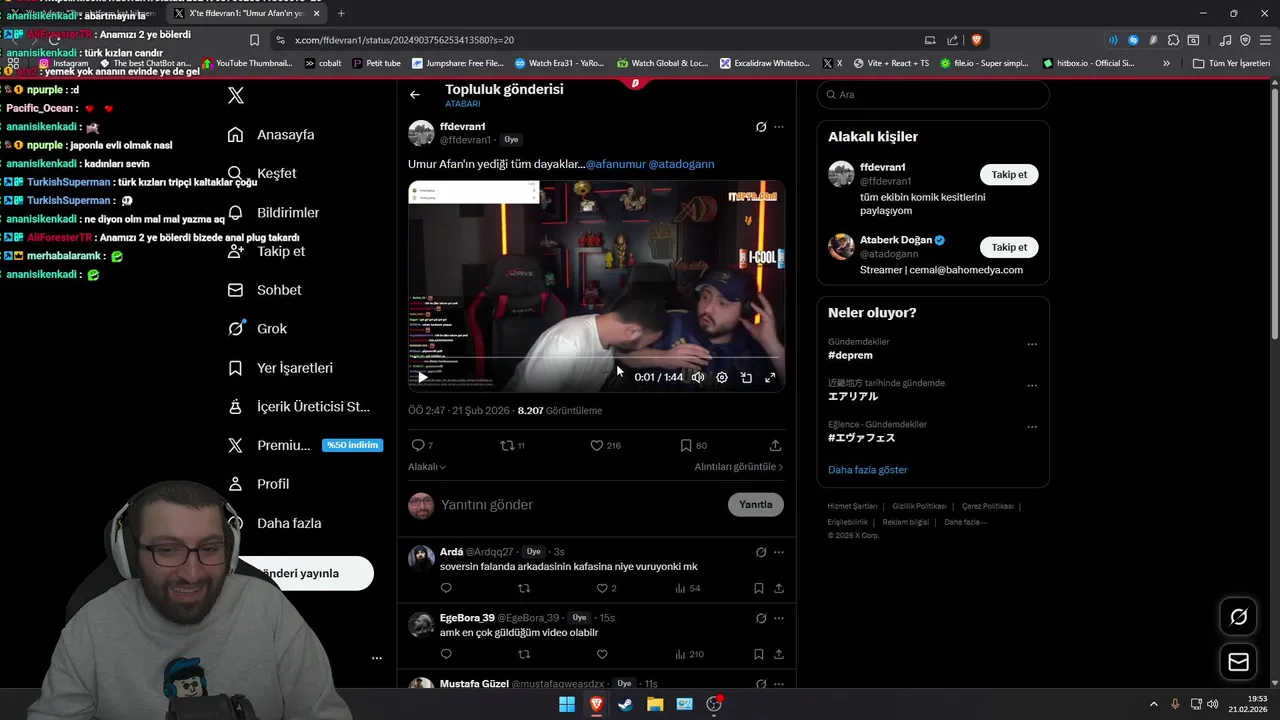Open the #エヴァフェス trend
1280x720 pixels.
[862, 438]
